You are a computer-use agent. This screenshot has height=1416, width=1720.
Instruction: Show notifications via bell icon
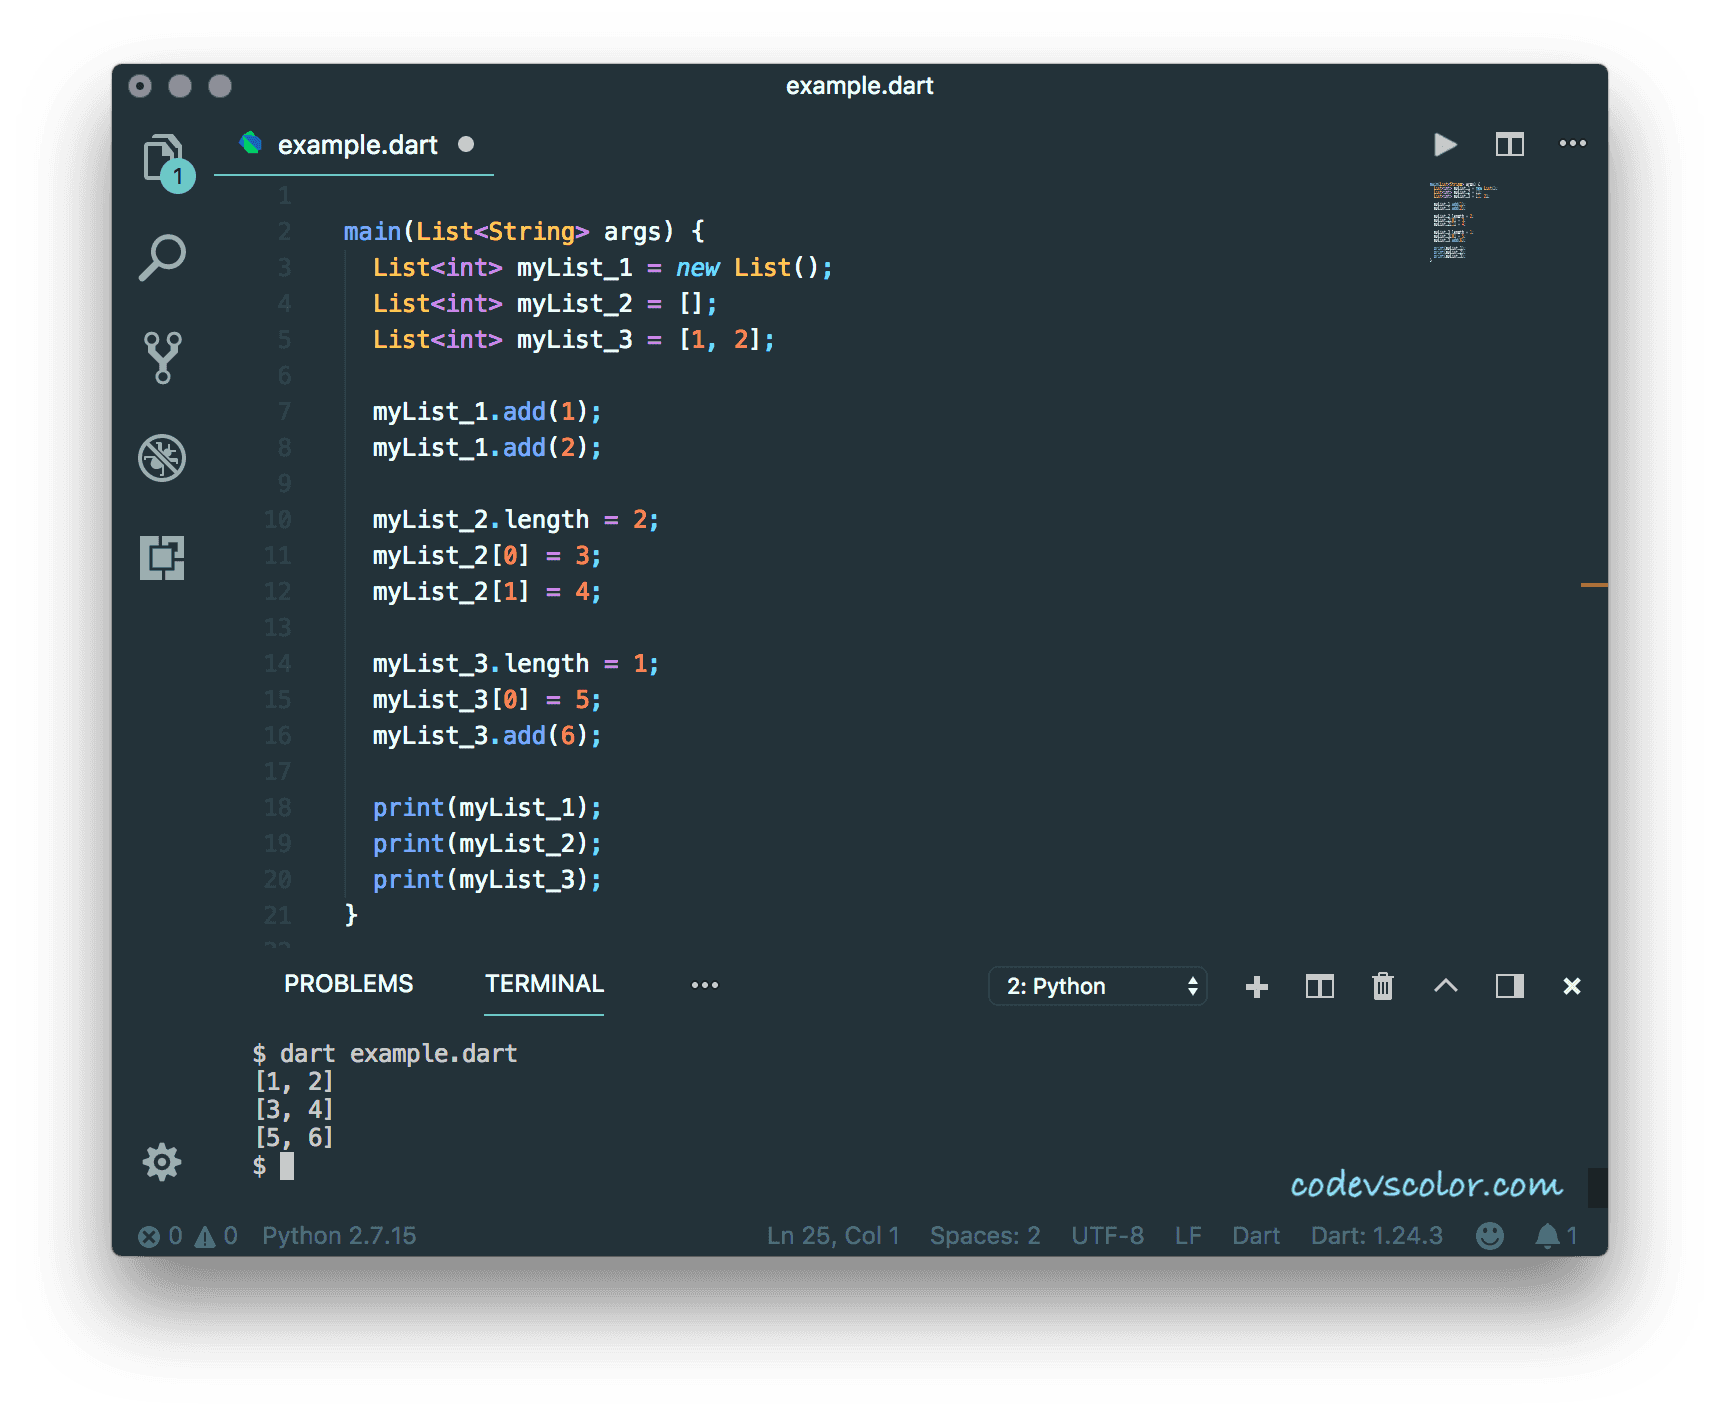[x=1556, y=1236]
